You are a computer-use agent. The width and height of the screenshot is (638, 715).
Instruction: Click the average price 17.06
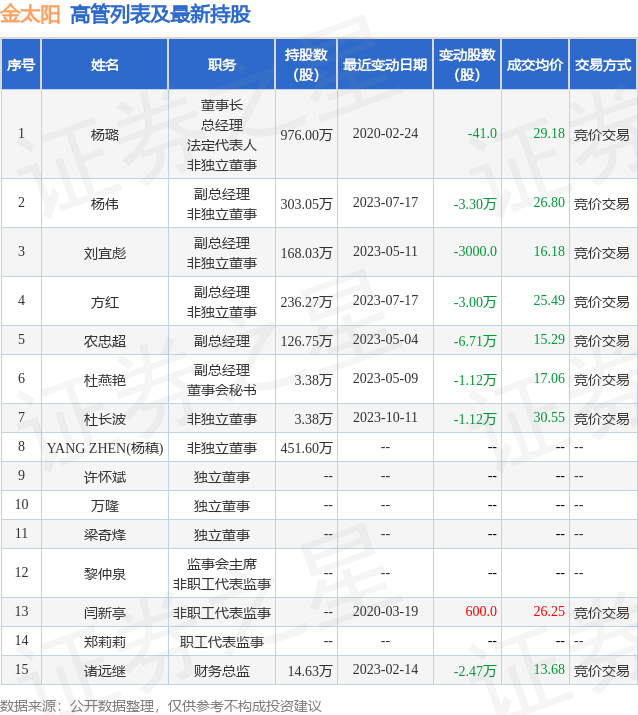coord(549,378)
